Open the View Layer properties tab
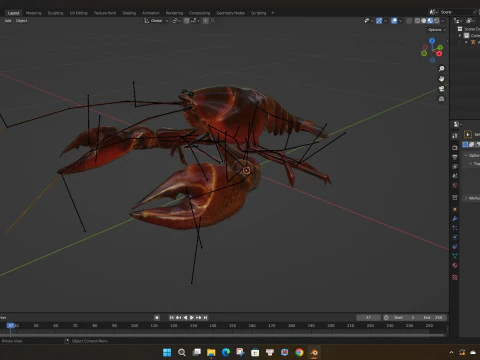This screenshot has width=480, height=360. pos(455,166)
